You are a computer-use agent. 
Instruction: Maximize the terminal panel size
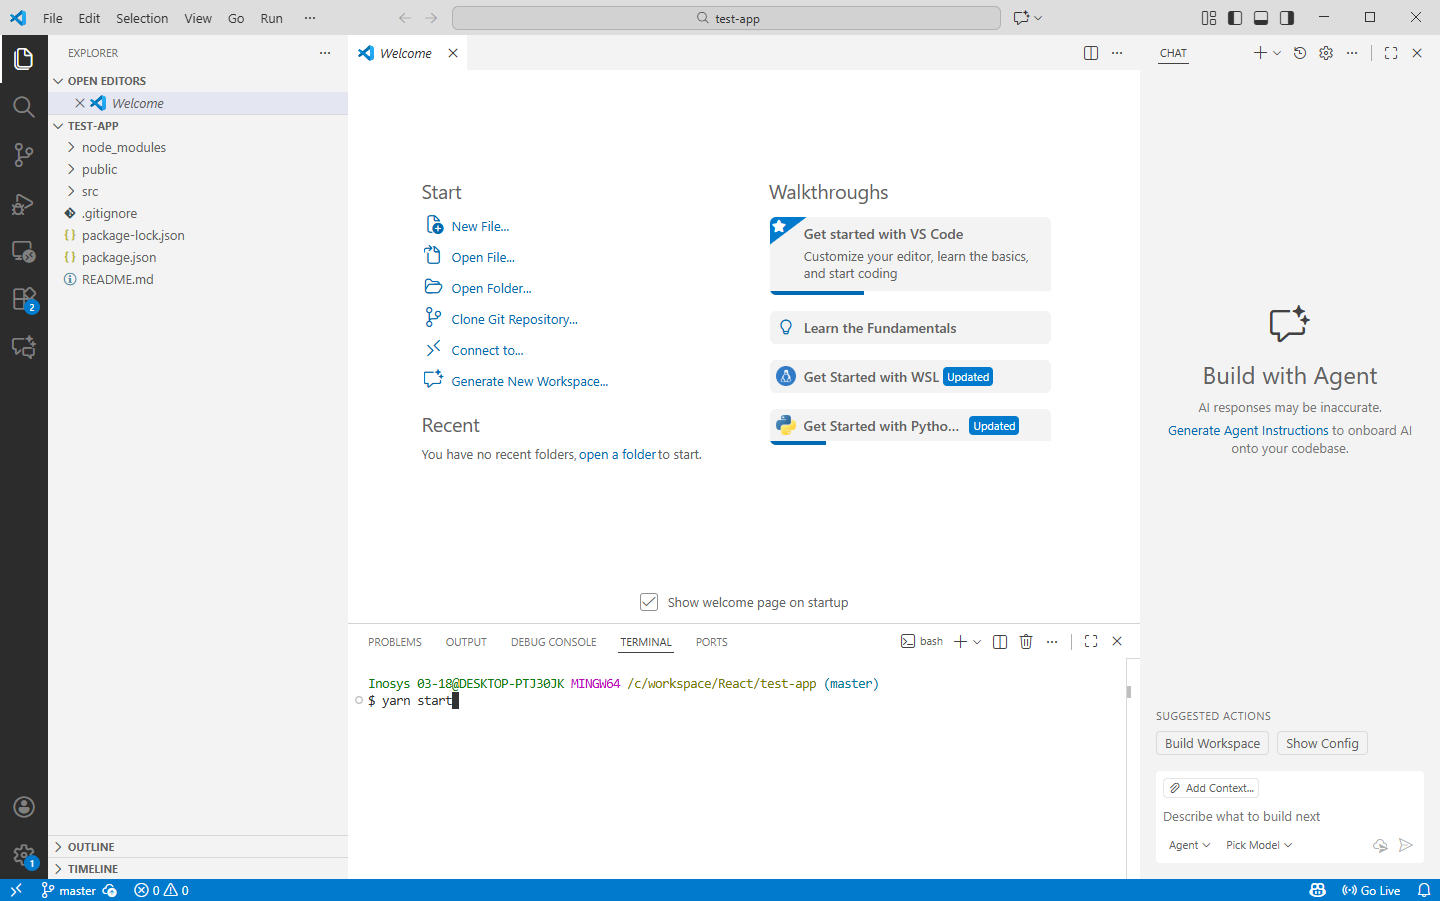tap(1091, 642)
